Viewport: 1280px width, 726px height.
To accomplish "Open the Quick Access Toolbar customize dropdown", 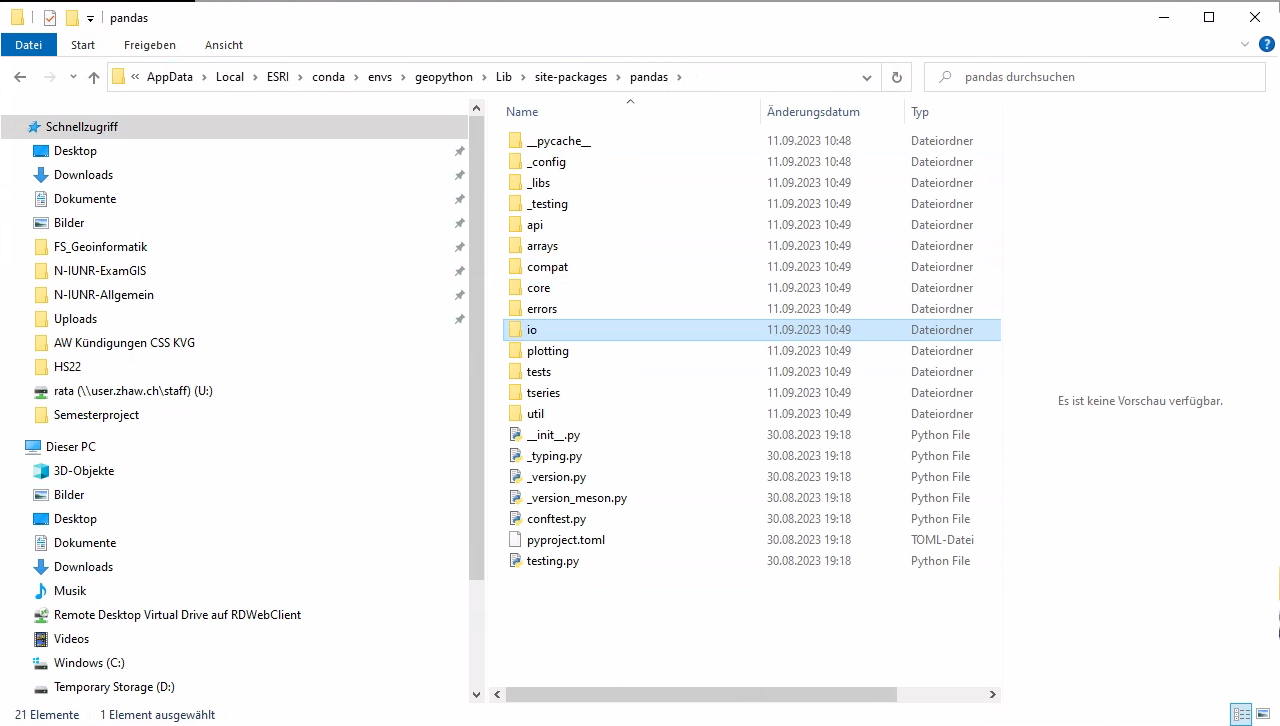I will point(90,18).
